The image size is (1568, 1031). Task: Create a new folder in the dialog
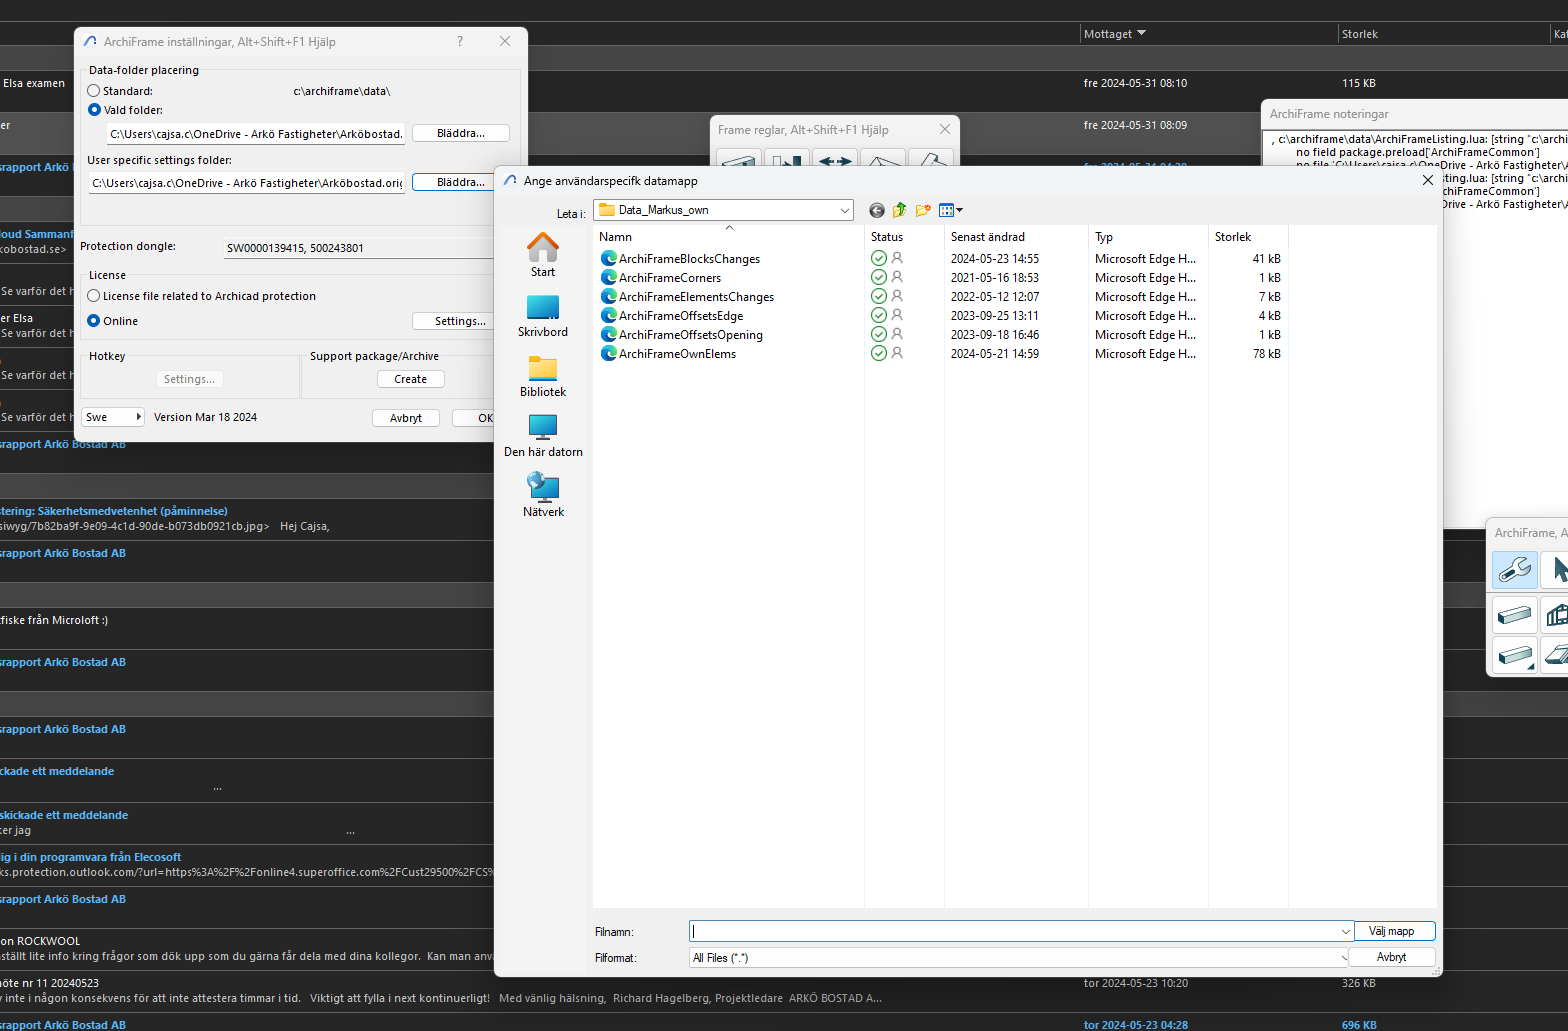point(922,210)
